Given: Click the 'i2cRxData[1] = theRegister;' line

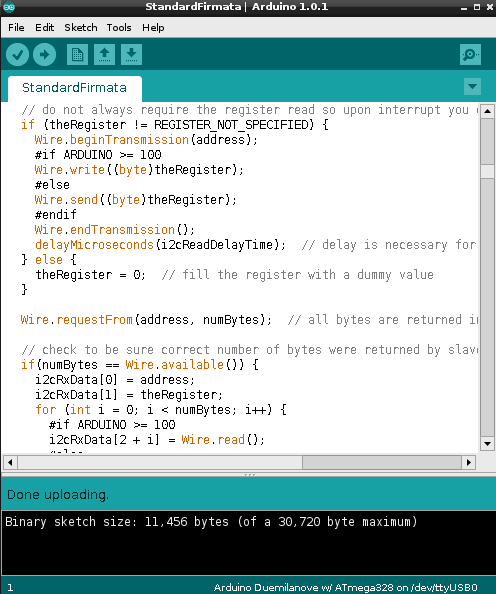Looking at the screenshot, I should (x=129, y=395).
